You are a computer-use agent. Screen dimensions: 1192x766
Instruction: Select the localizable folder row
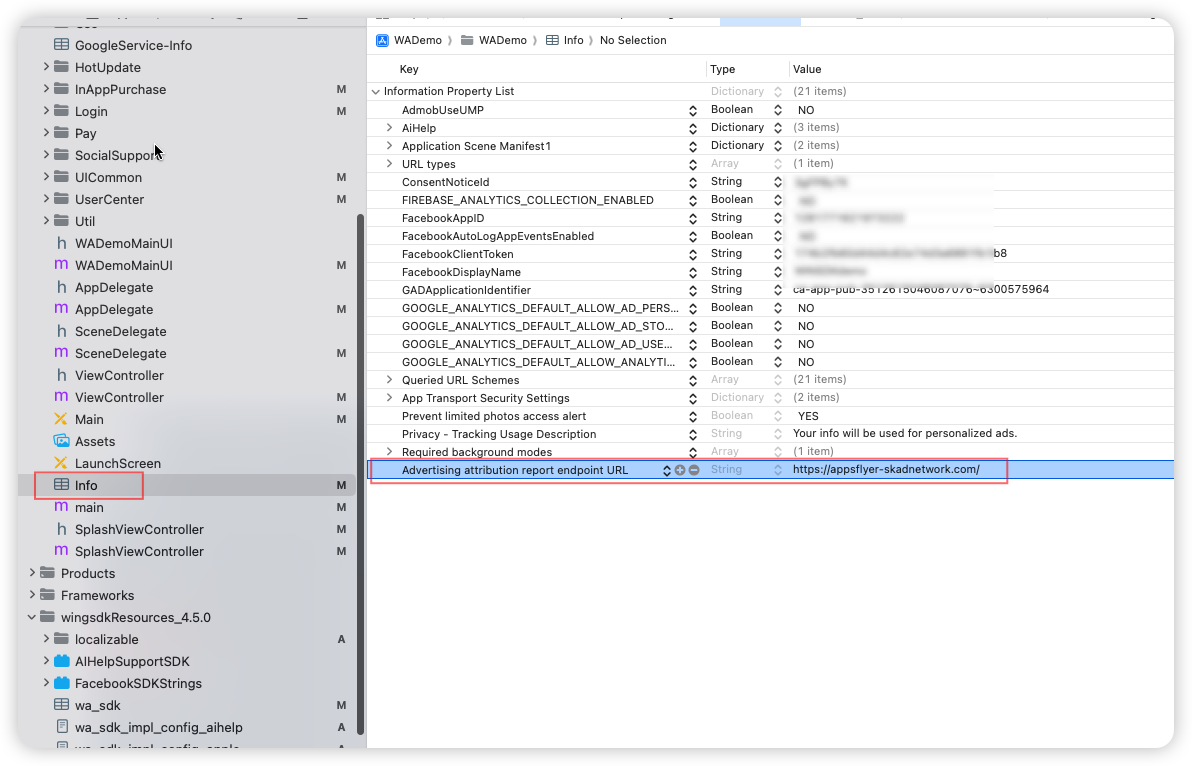188,639
